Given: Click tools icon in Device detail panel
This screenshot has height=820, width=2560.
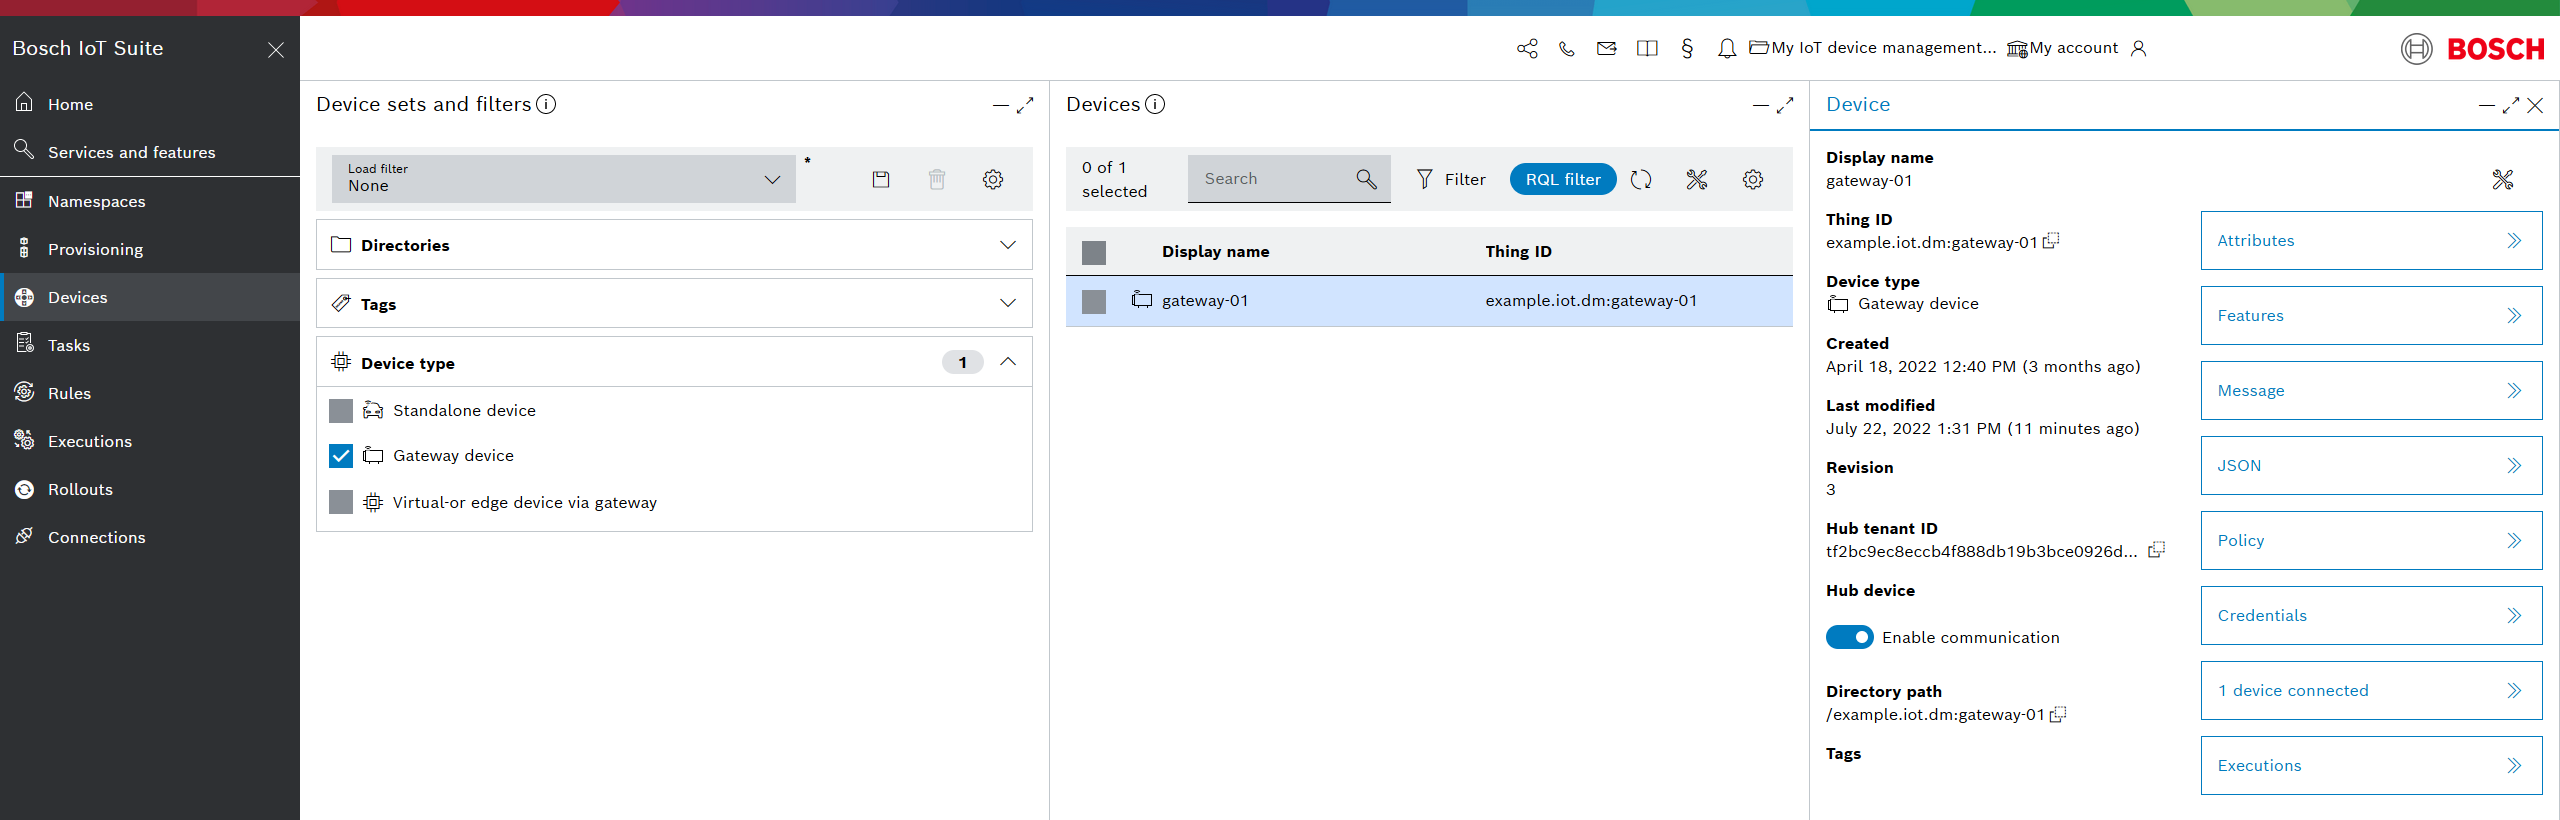Looking at the screenshot, I should [x=2503, y=179].
